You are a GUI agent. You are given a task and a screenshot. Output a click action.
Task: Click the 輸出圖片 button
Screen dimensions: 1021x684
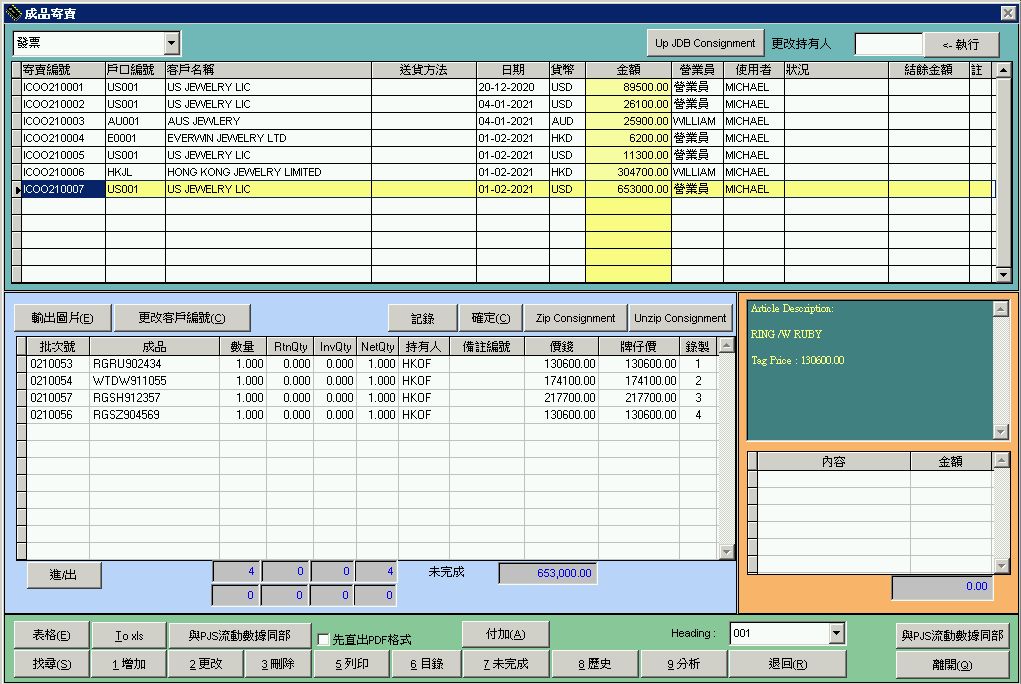click(x=63, y=318)
